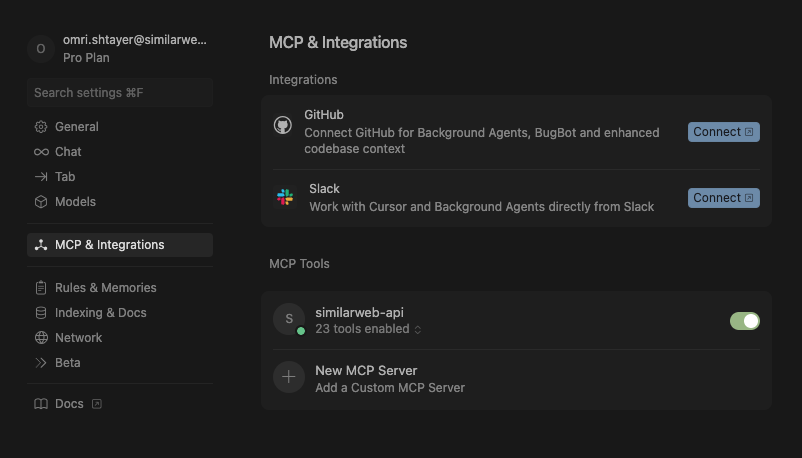Click the MCP Tools section heading
802x458 pixels.
click(x=299, y=264)
